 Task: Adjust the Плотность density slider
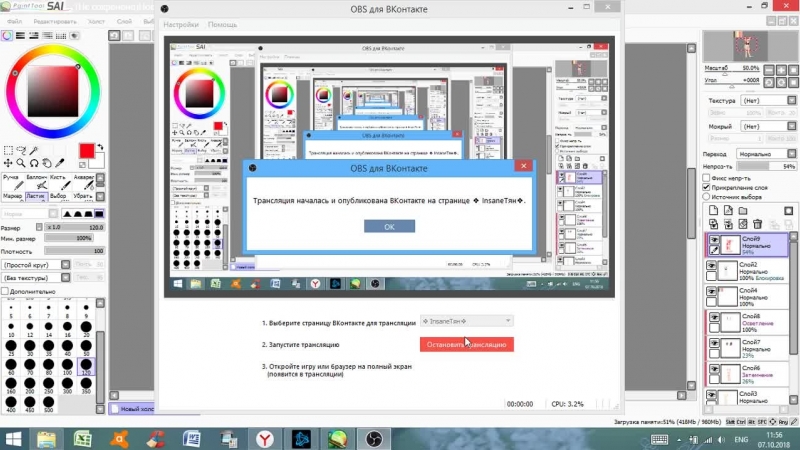74,251
